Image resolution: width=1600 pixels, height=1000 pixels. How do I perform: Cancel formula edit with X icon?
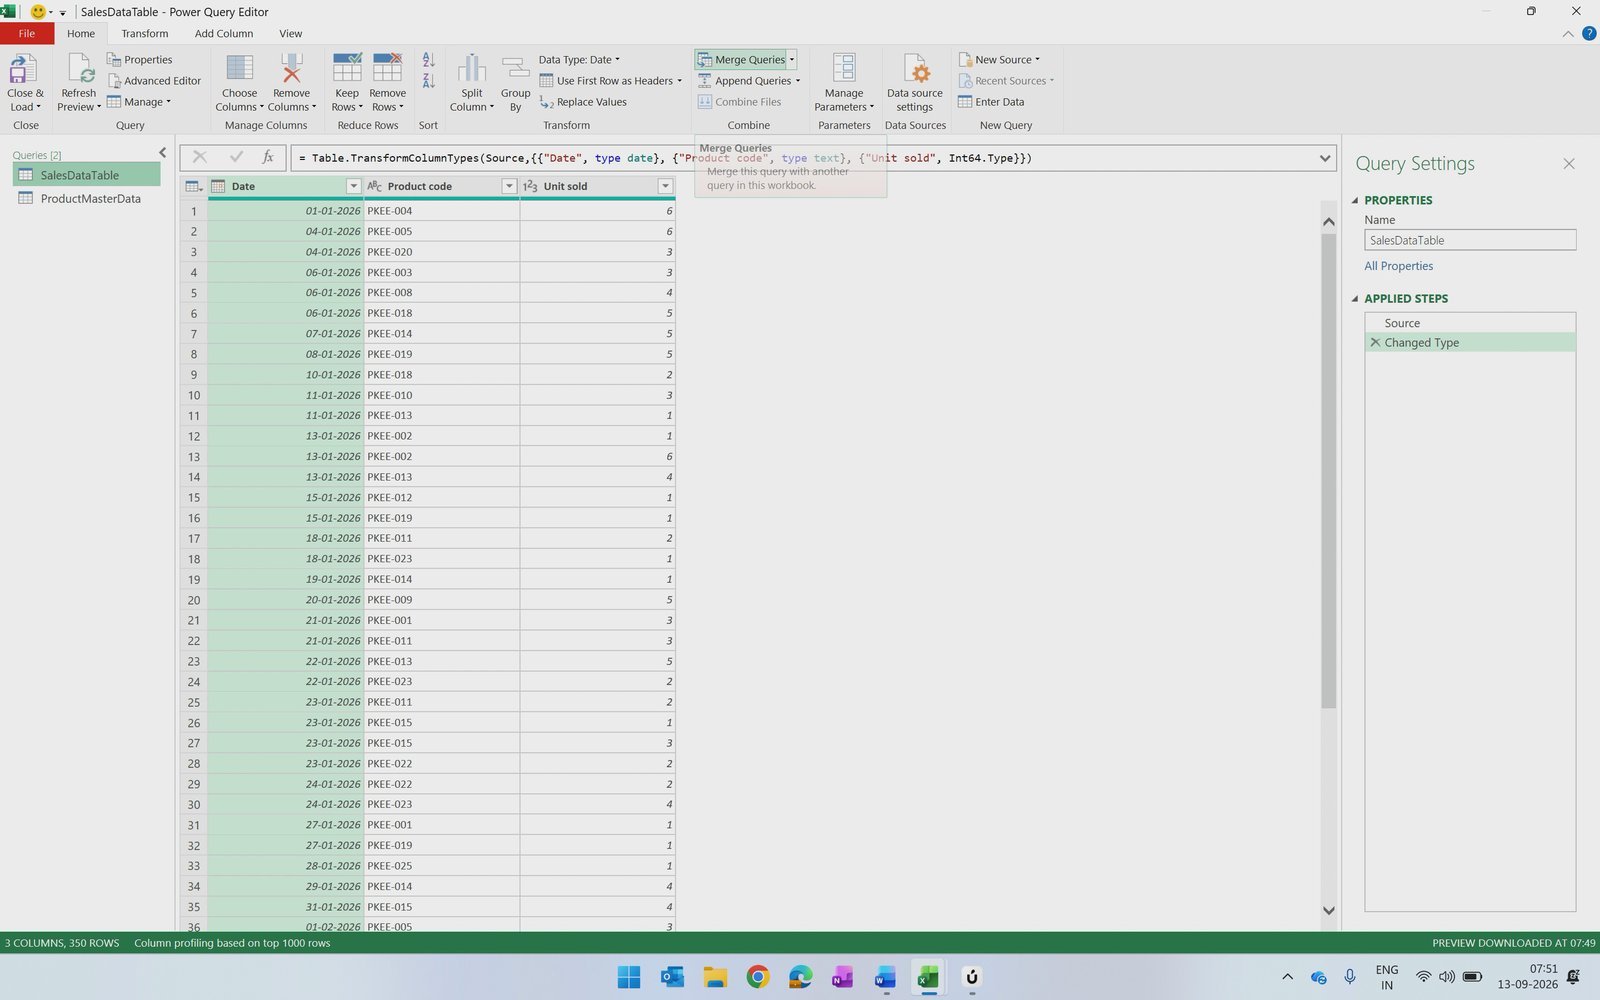[x=200, y=157]
